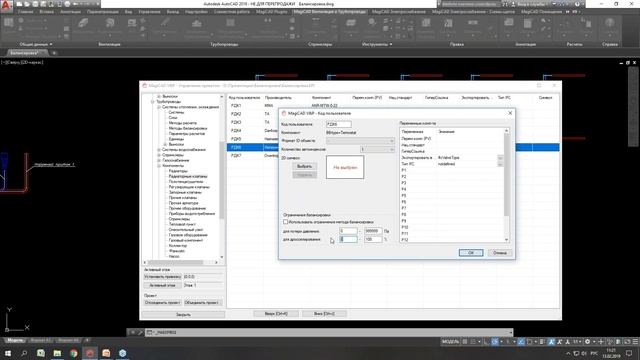
Task: Select the P12 property row
Action: coord(451,240)
